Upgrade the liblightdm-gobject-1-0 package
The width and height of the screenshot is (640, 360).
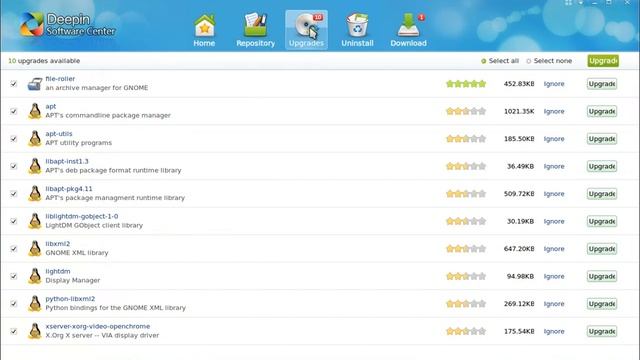pos(602,221)
